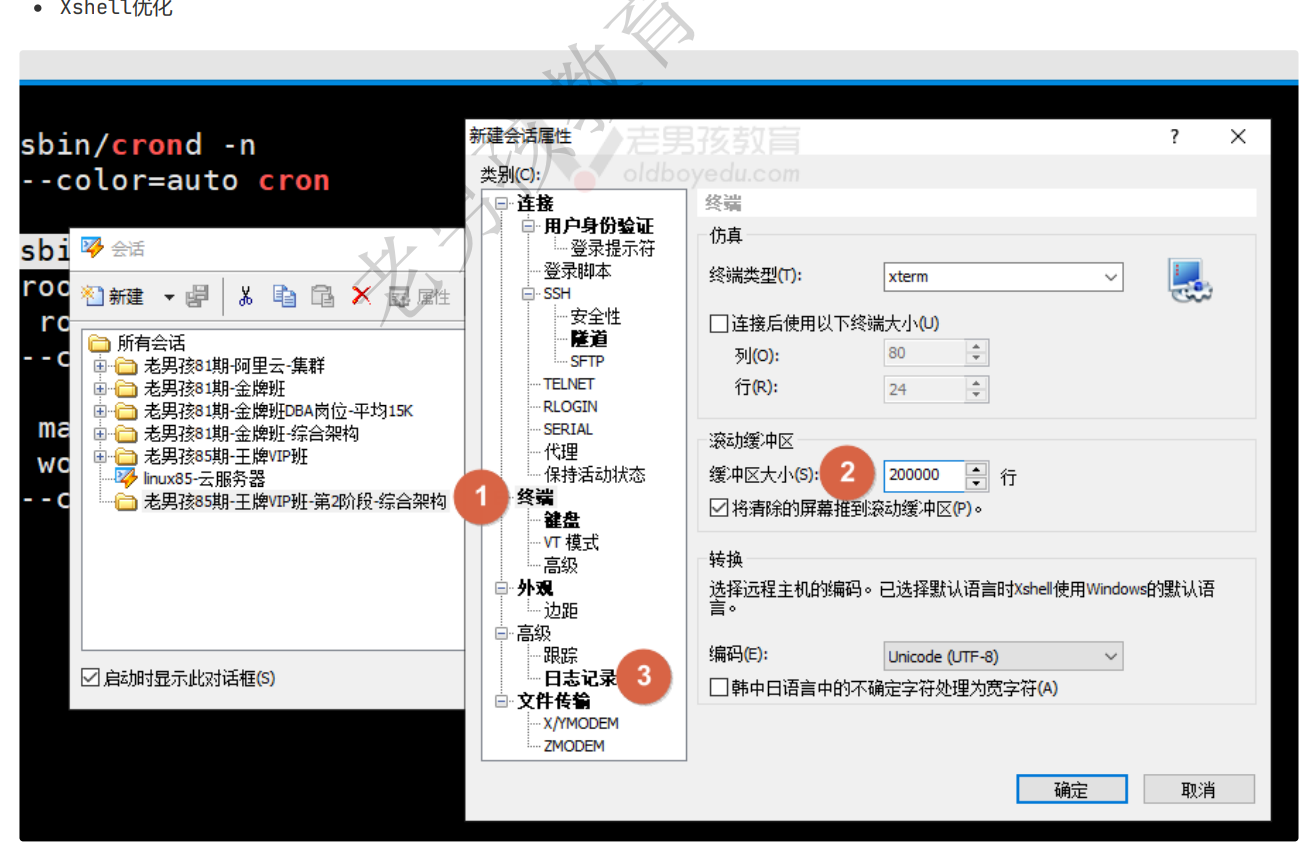Viewport: 1315px width, 853px height.
Task: Click the 所有会话 root folder icon
Action: [99, 343]
